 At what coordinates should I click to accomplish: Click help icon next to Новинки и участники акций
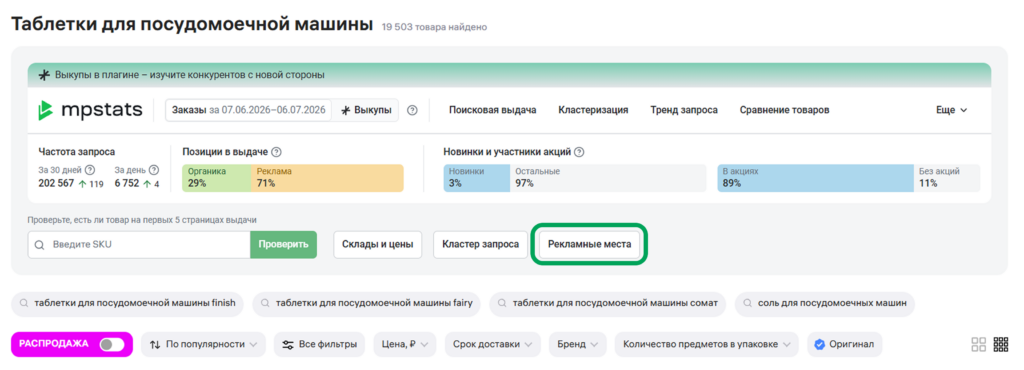coord(579,152)
